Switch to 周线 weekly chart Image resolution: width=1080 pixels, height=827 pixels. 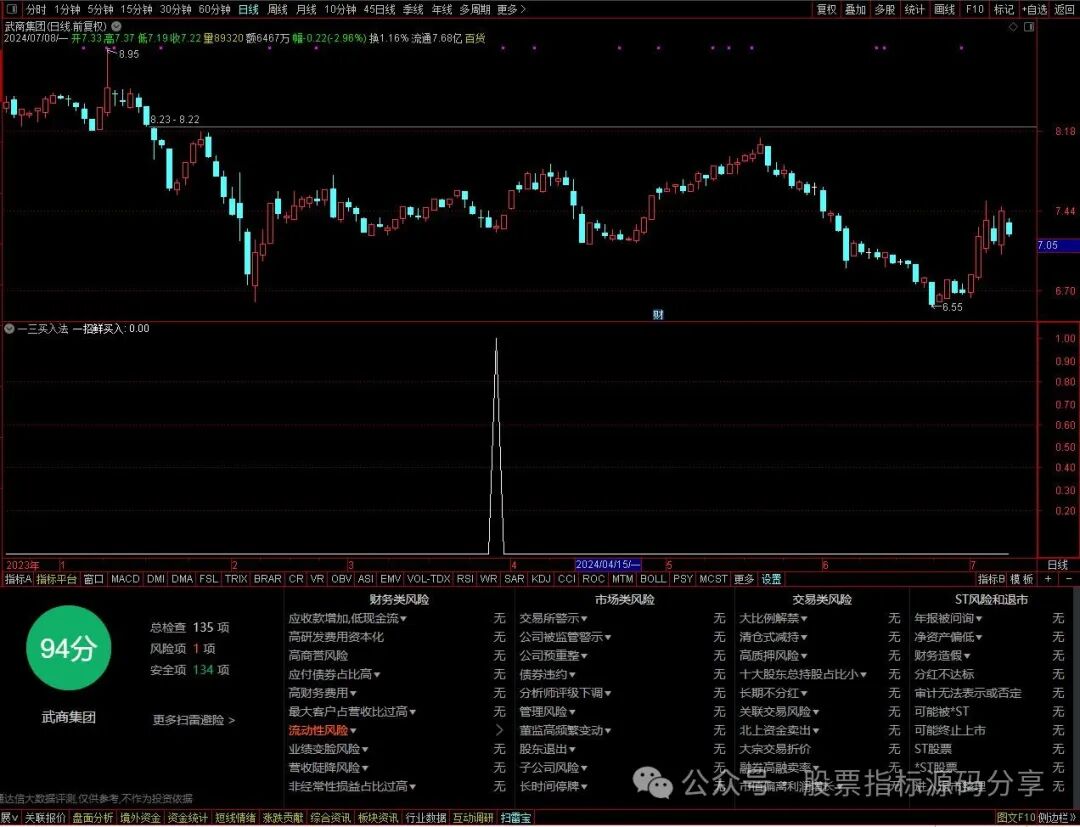tap(277, 9)
